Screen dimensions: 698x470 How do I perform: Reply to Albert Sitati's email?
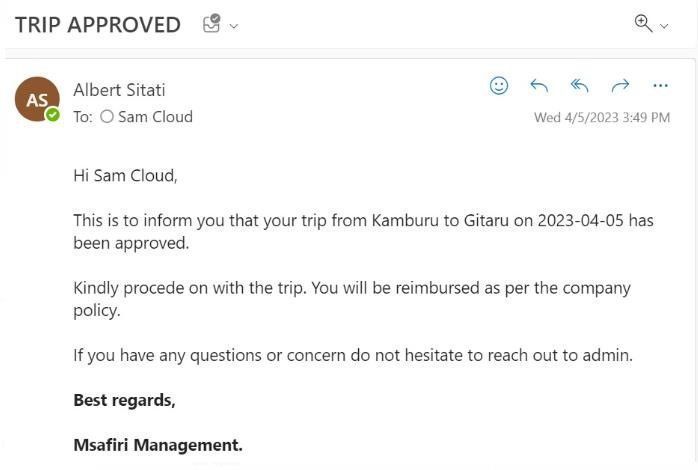point(539,86)
